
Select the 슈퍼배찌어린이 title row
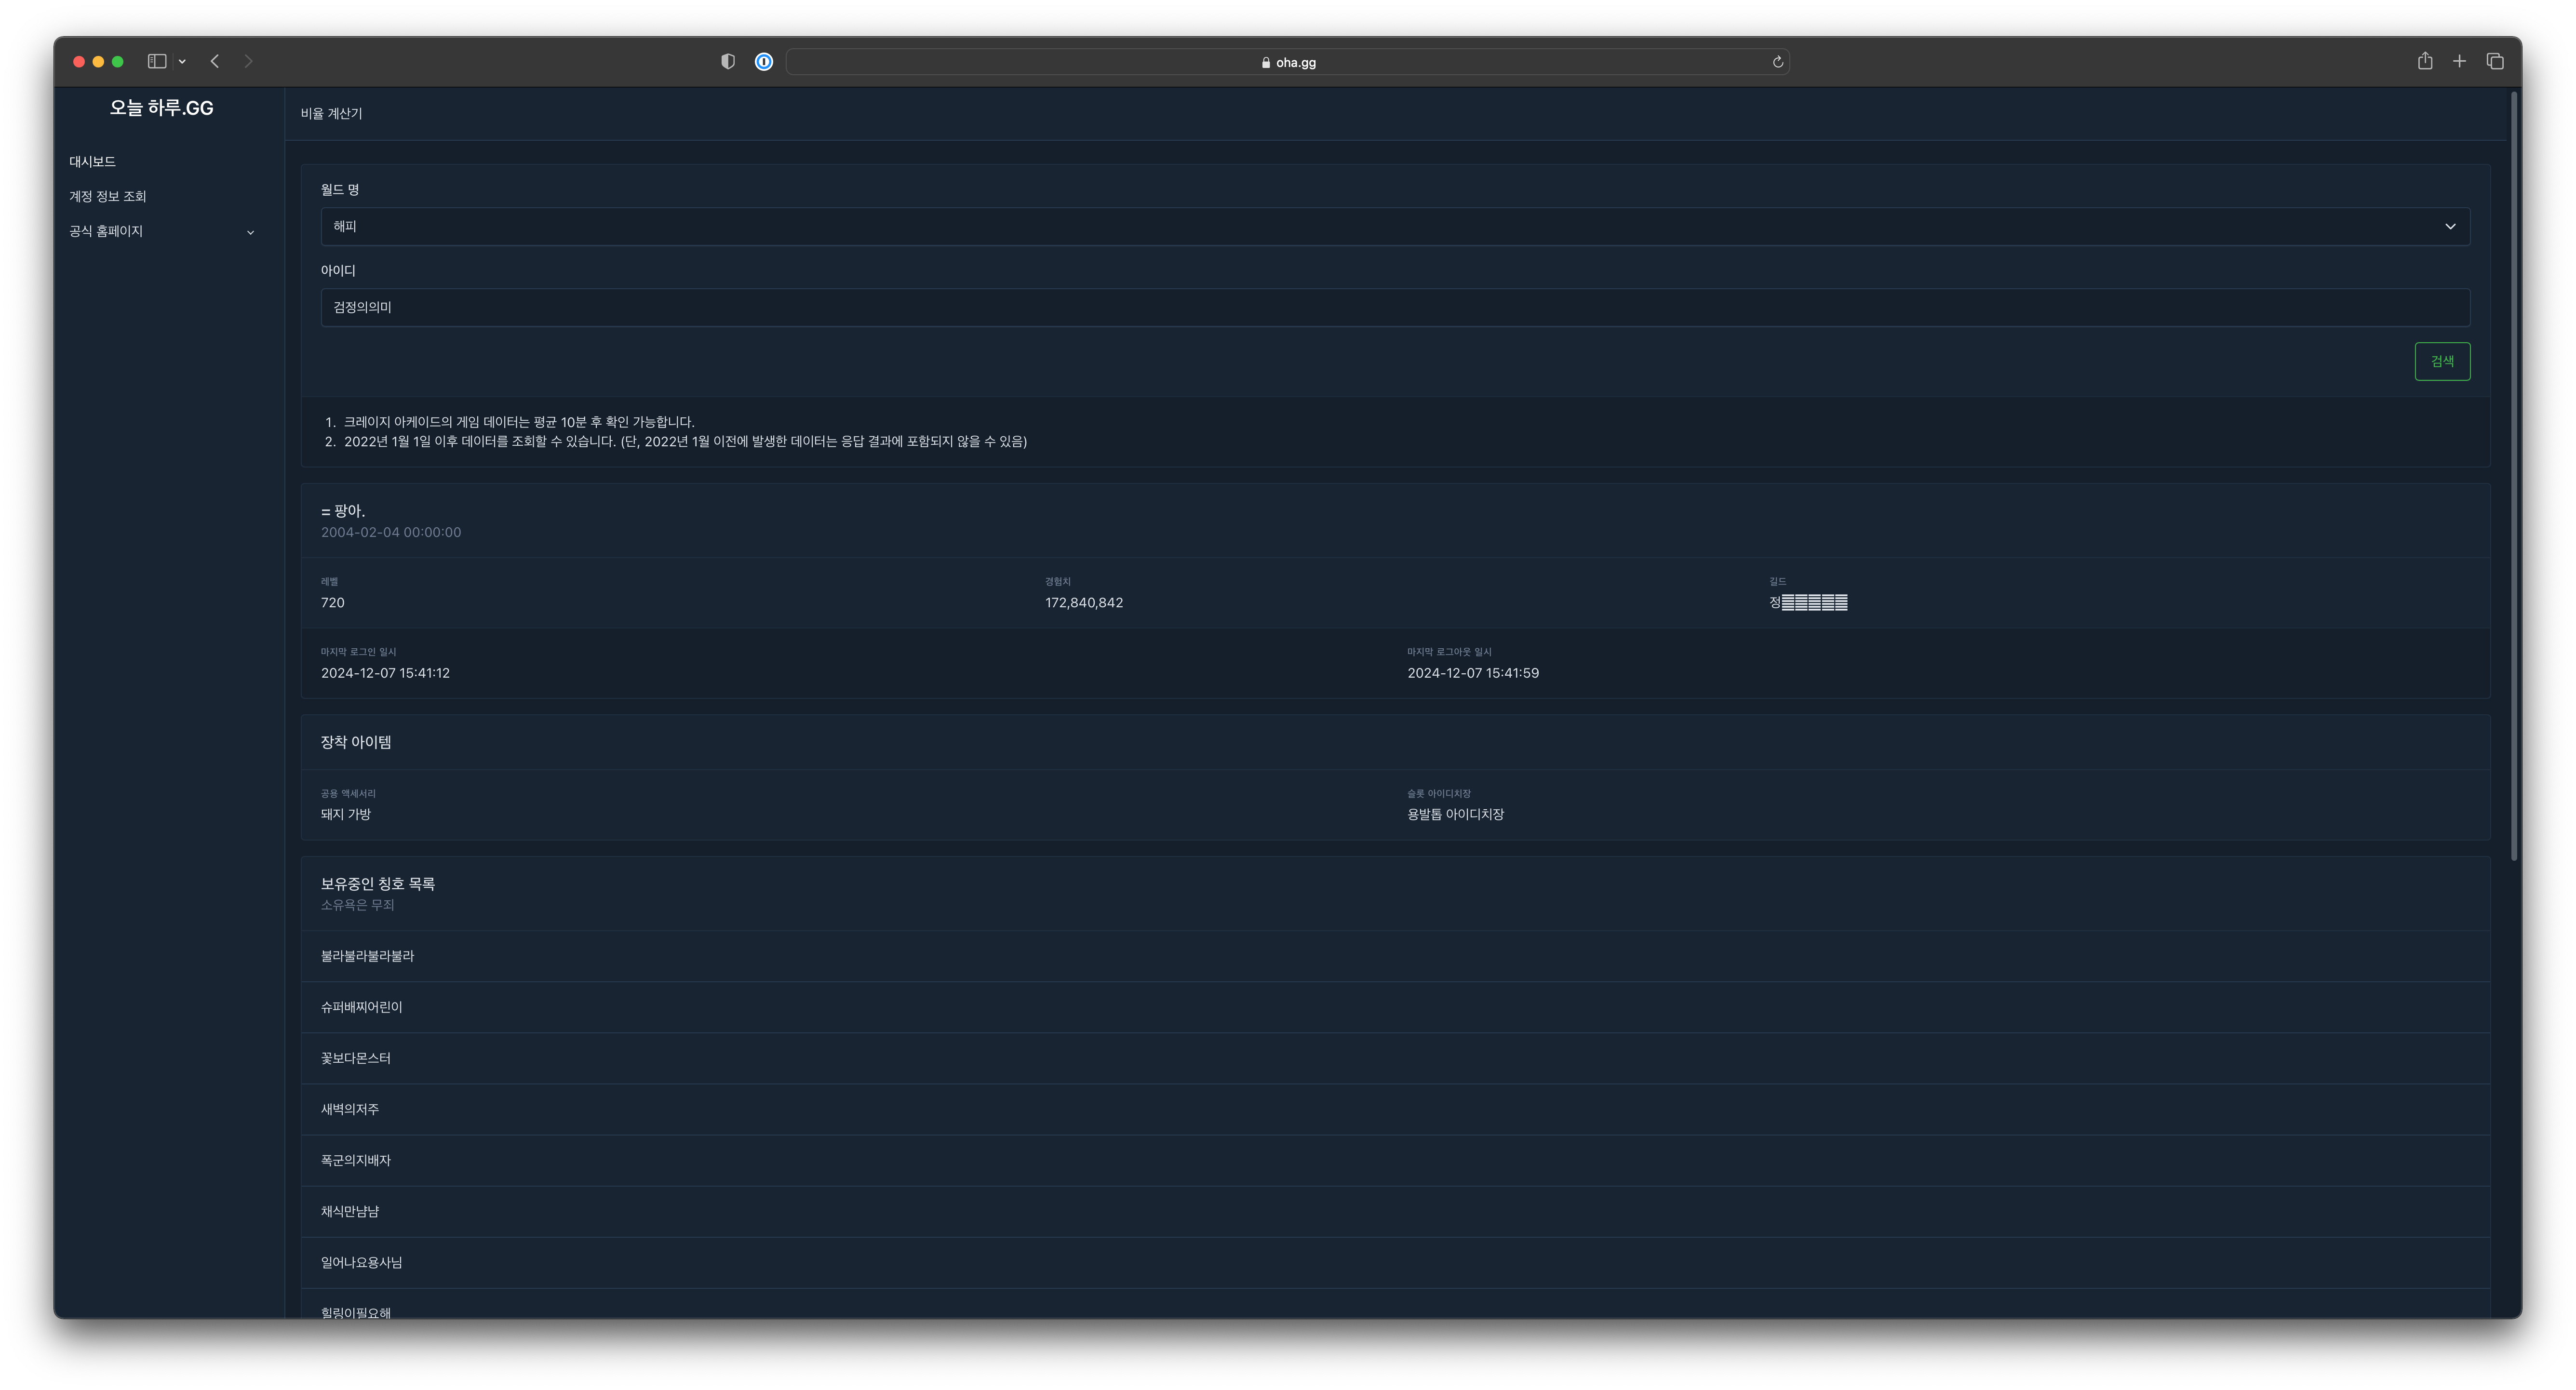[362, 1008]
